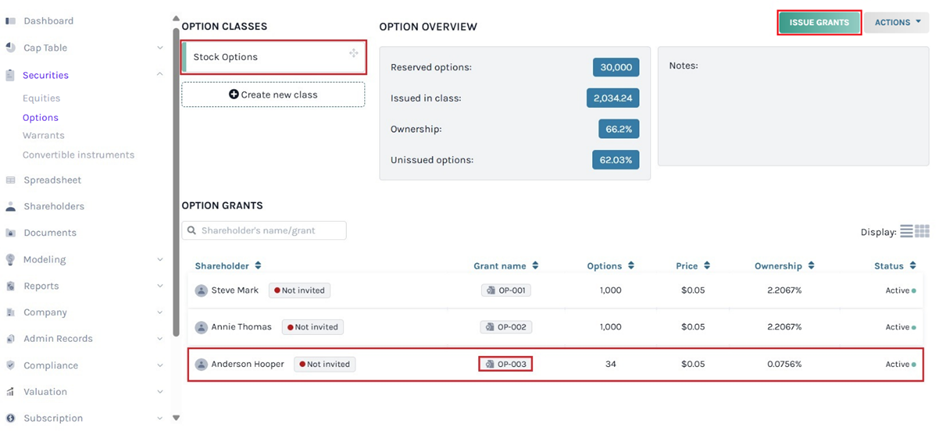Expand the Valuation menu chevron

(160, 391)
